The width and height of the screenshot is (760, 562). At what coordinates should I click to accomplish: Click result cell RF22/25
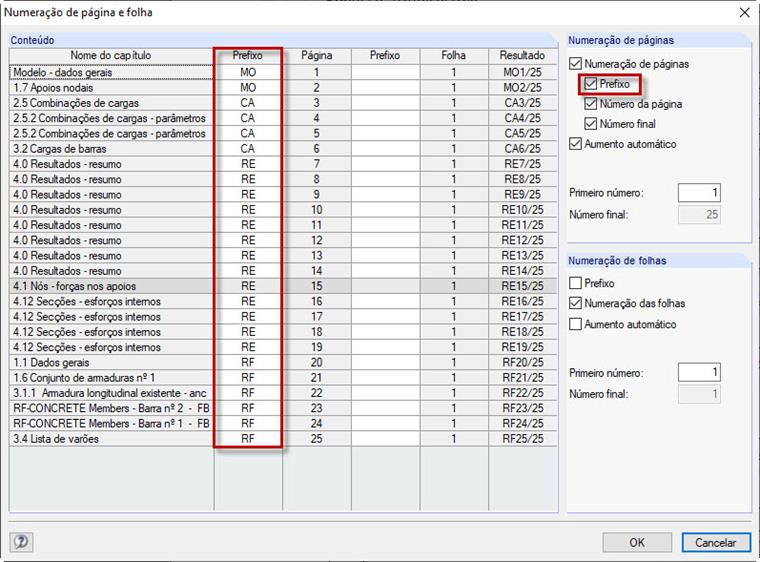522,393
